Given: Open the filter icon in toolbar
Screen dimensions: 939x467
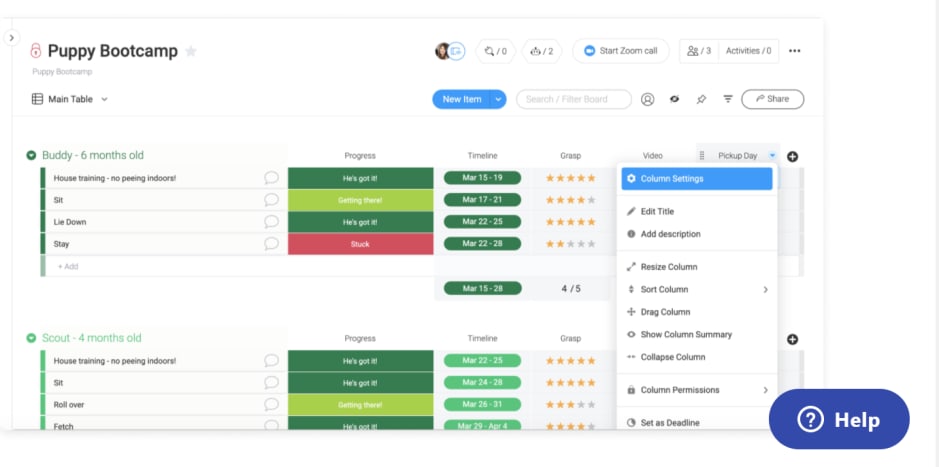Looking at the screenshot, I should click(x=728, y=99).
